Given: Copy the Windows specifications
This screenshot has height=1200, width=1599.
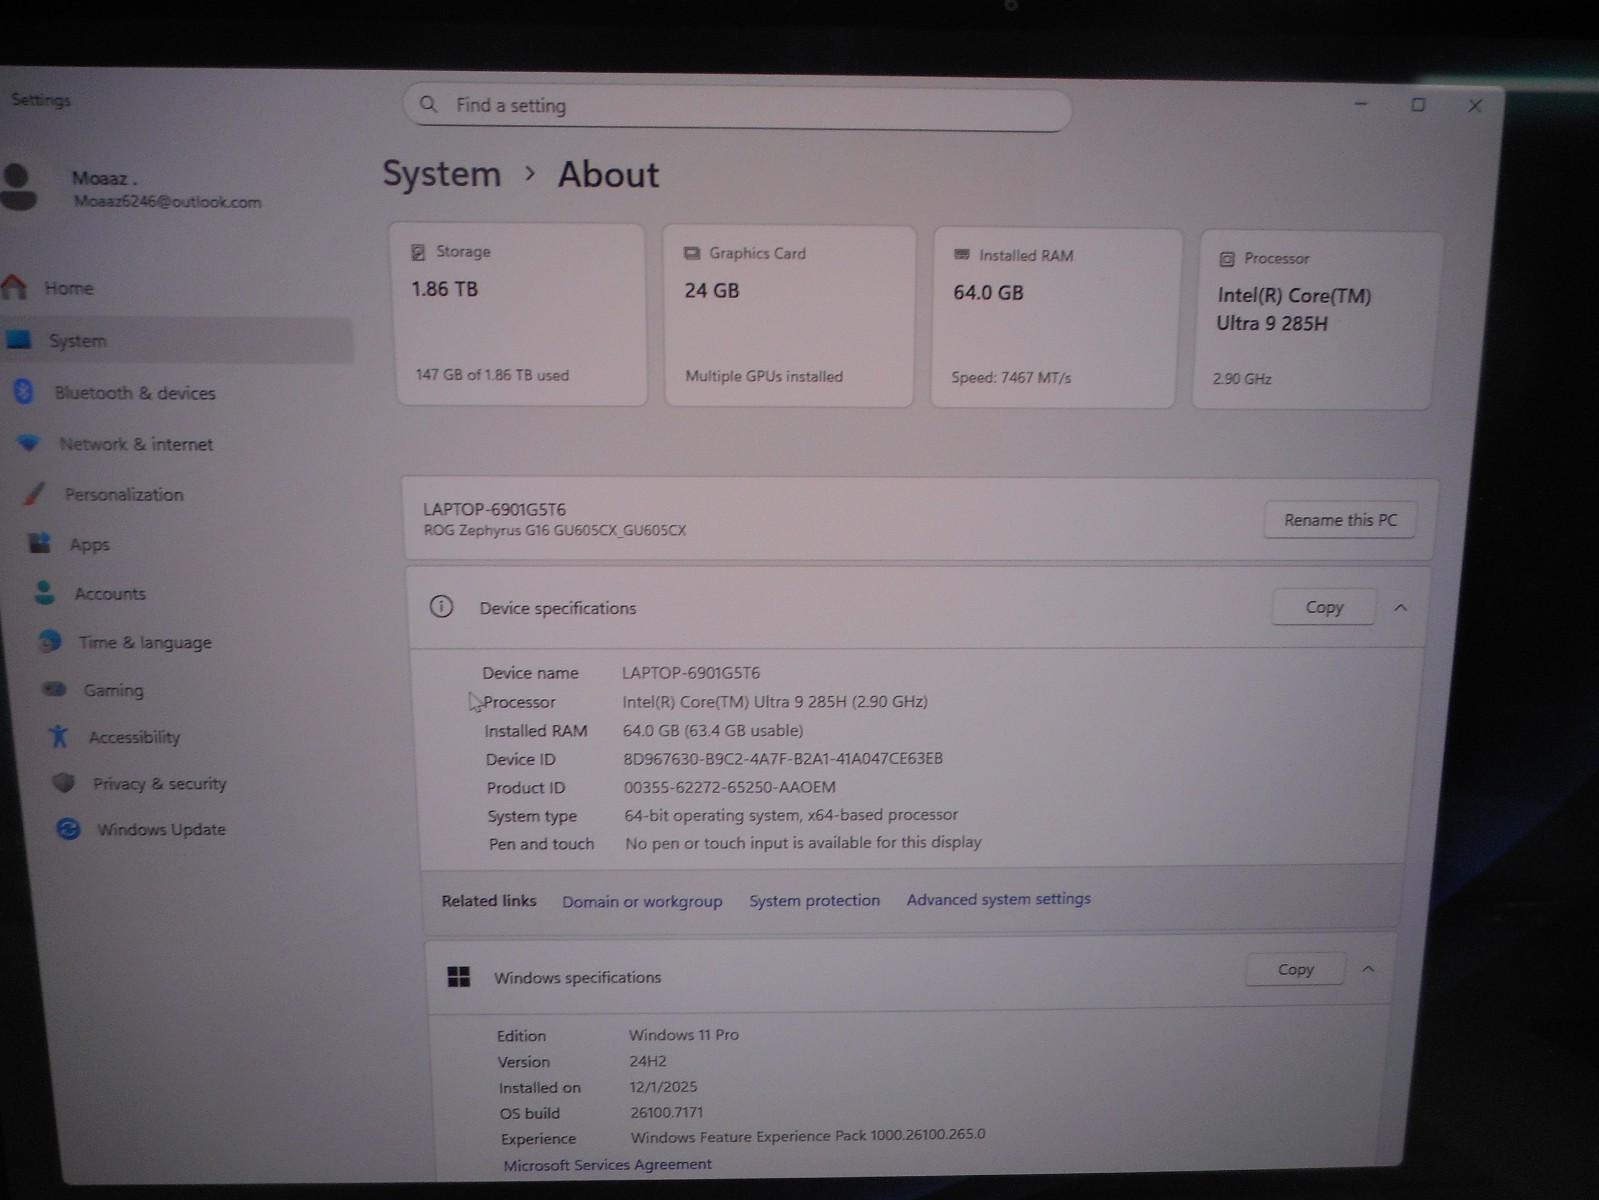Looking at the screenshot, I should (1295, 969).
